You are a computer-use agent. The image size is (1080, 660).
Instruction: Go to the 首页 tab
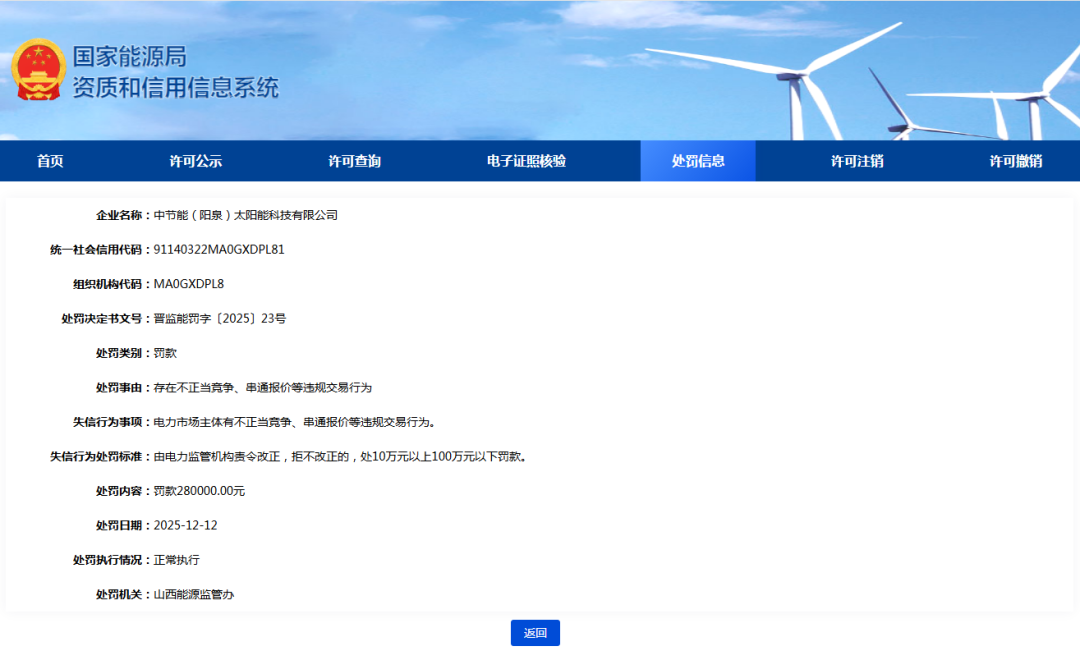pos(50,161)
